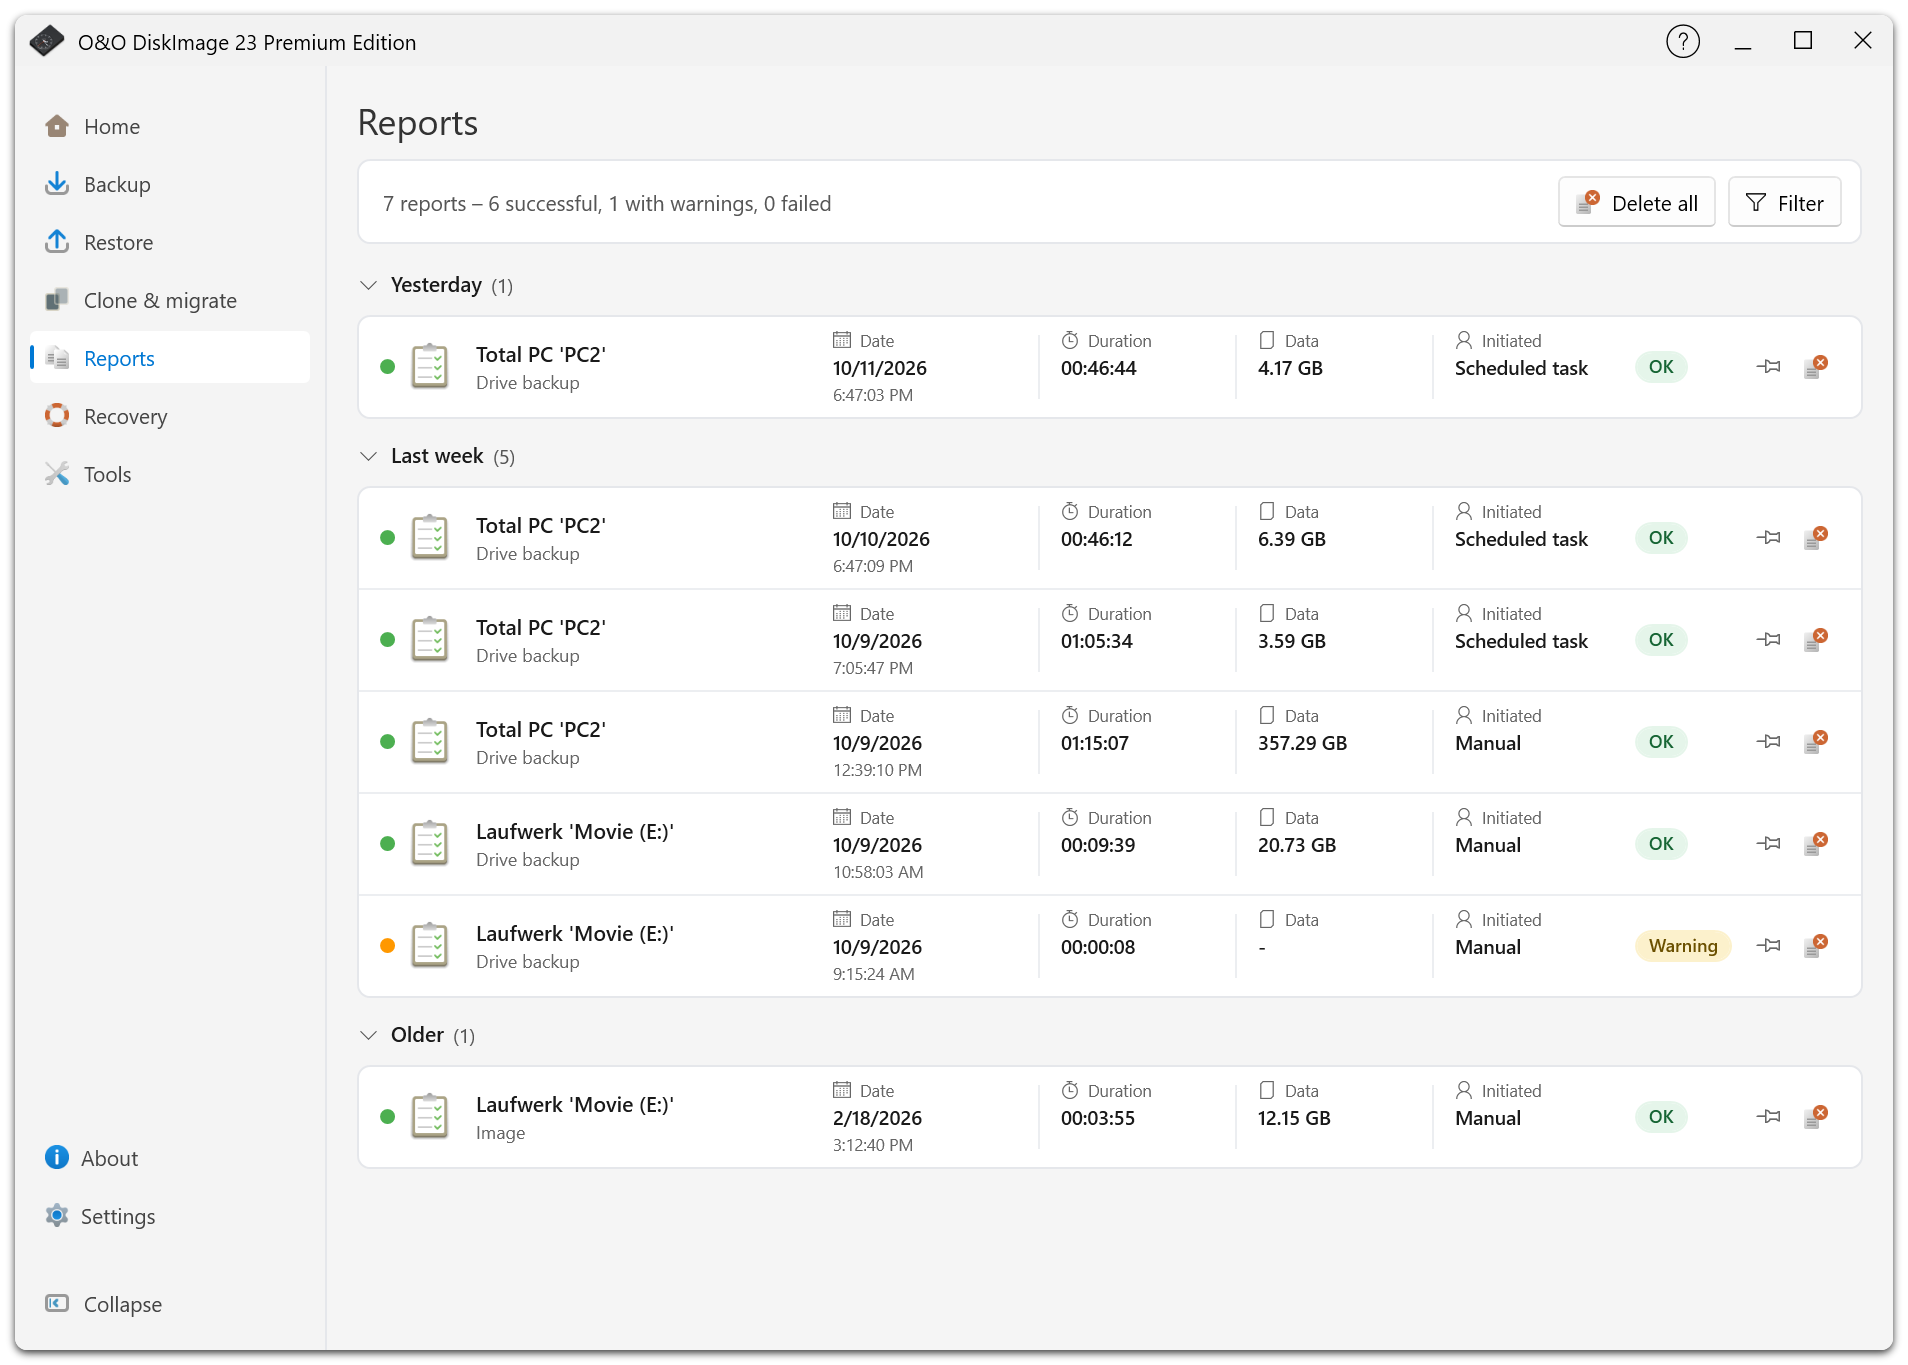Click the Warning status badge
The image size is (1908, 1365).
click(1683, 946)
